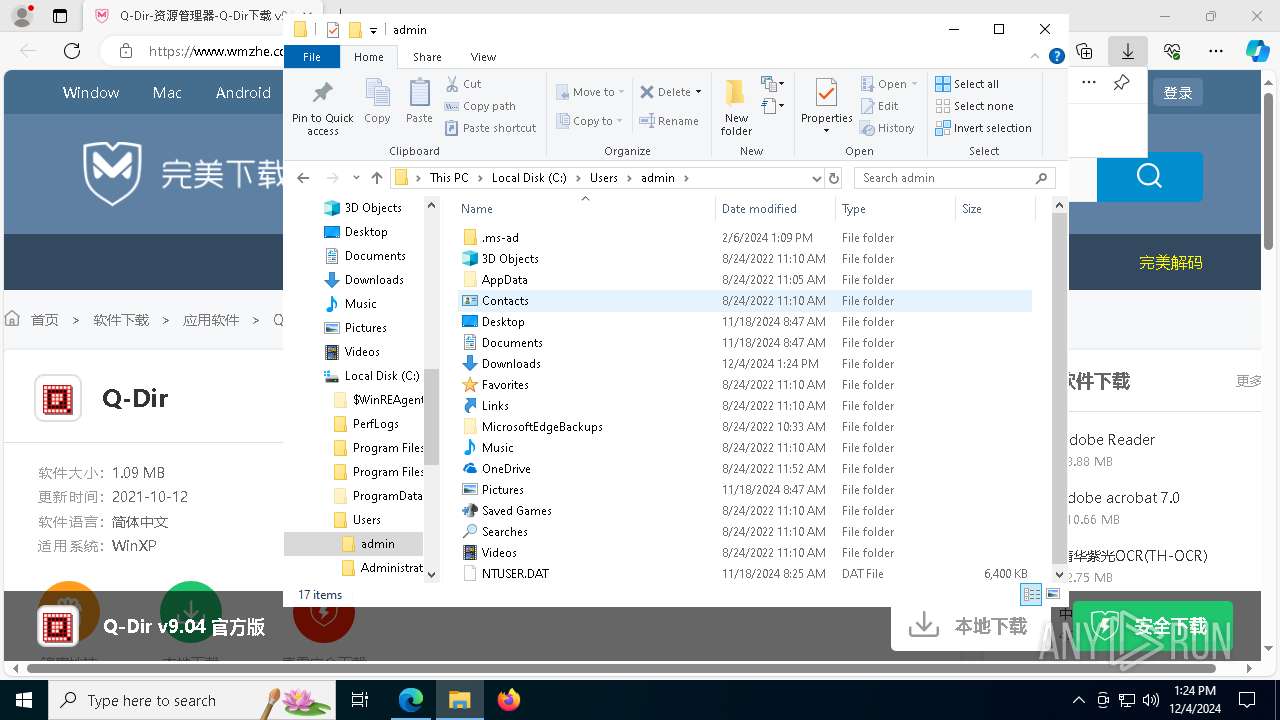Select NTUSER.DAT file
This screenshot has height=720, width=1280.
tap(515, 574)
